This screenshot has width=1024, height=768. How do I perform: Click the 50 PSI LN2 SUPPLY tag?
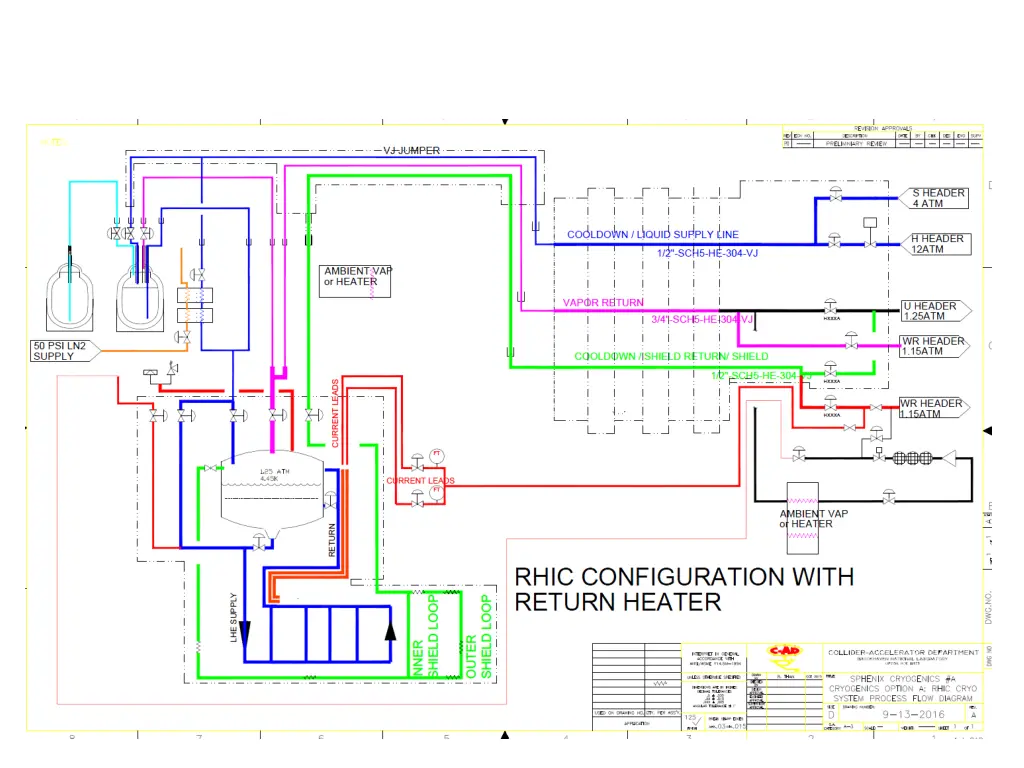click(x=65, y=351)
